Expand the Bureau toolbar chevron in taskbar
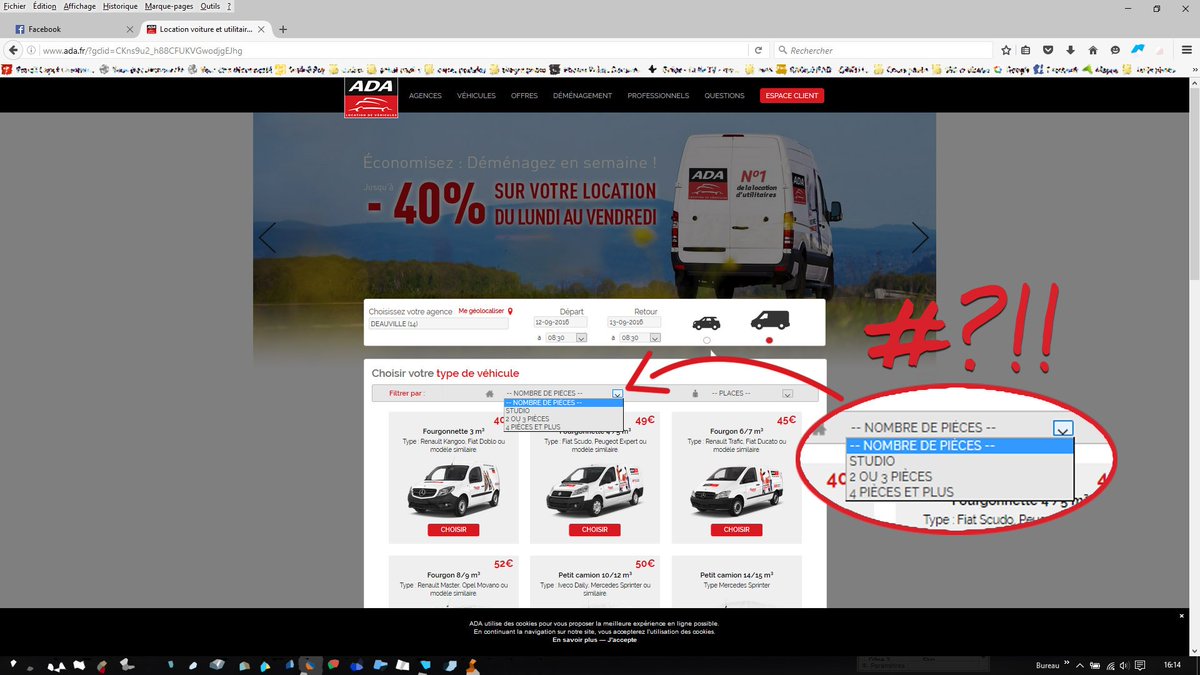 point(1067,663)
